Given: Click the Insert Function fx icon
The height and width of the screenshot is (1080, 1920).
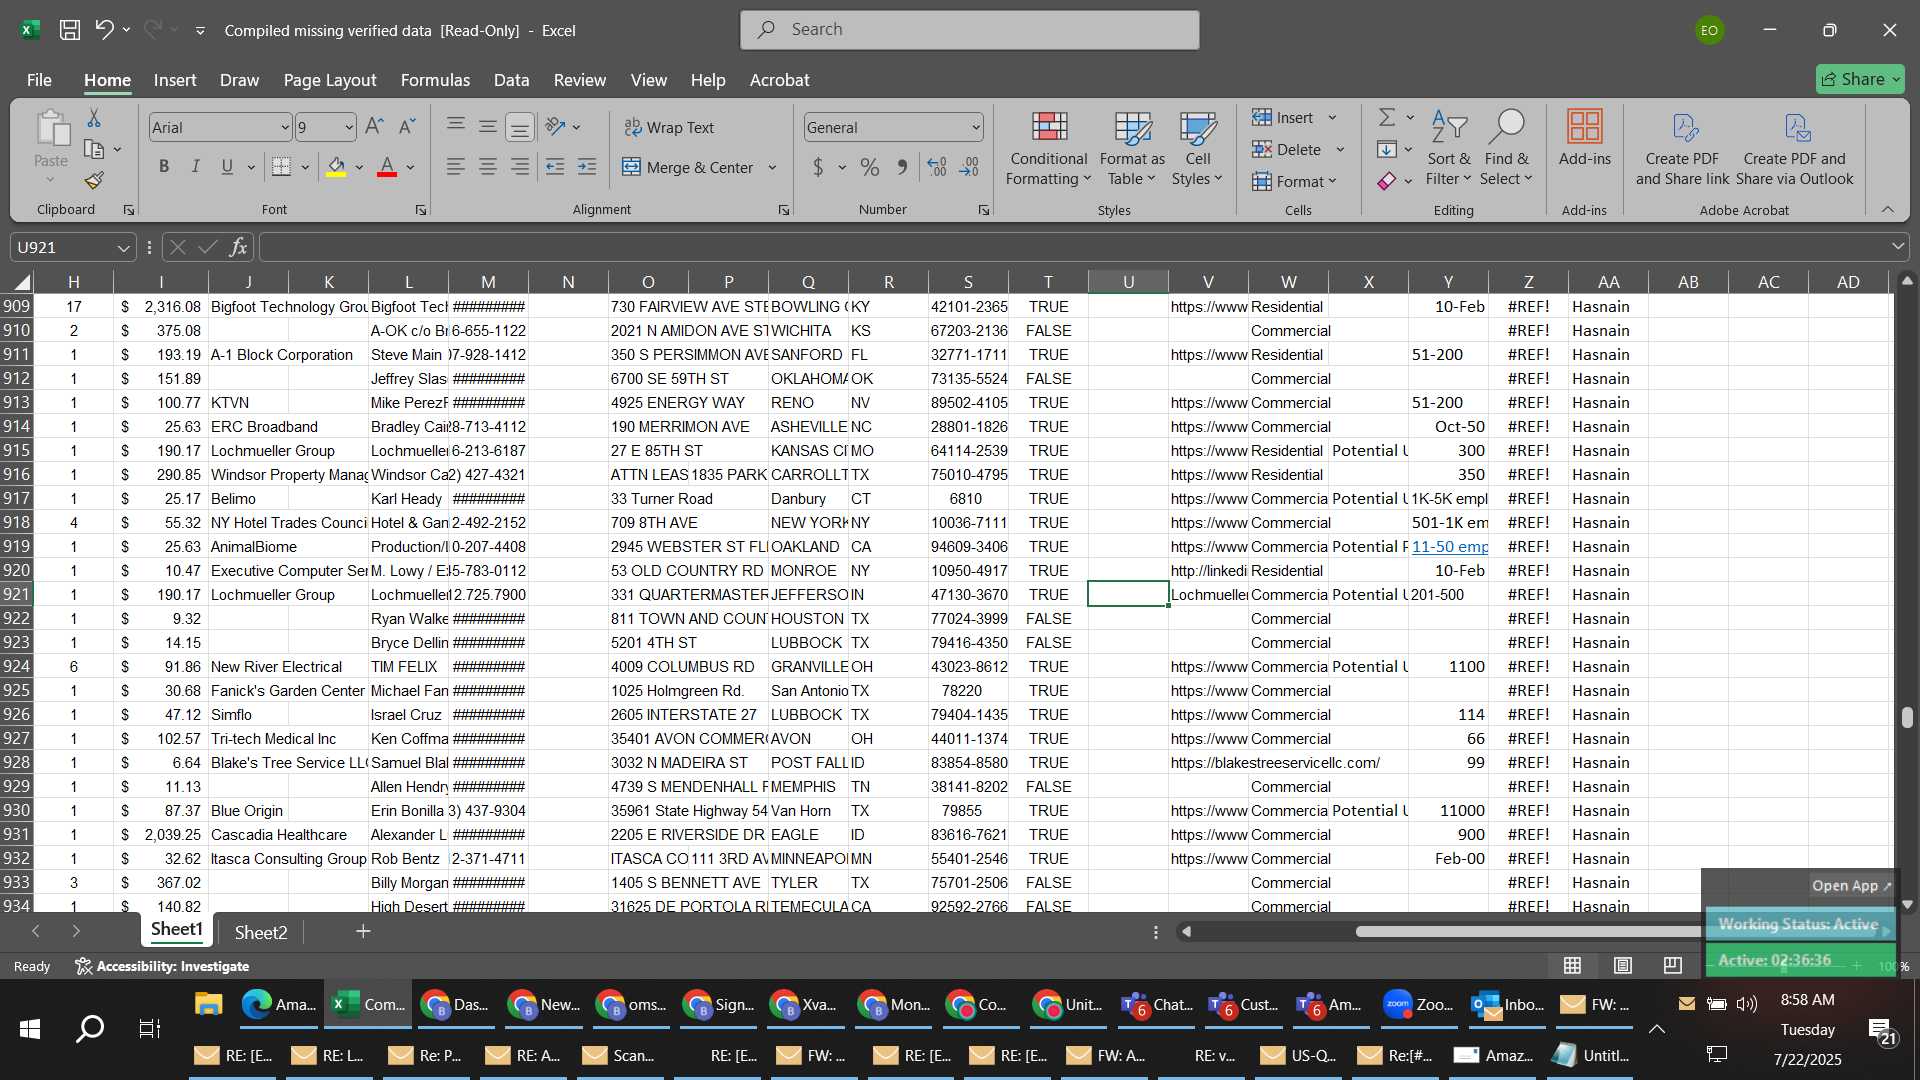Looking at the screenshot, I should [238, 247].
